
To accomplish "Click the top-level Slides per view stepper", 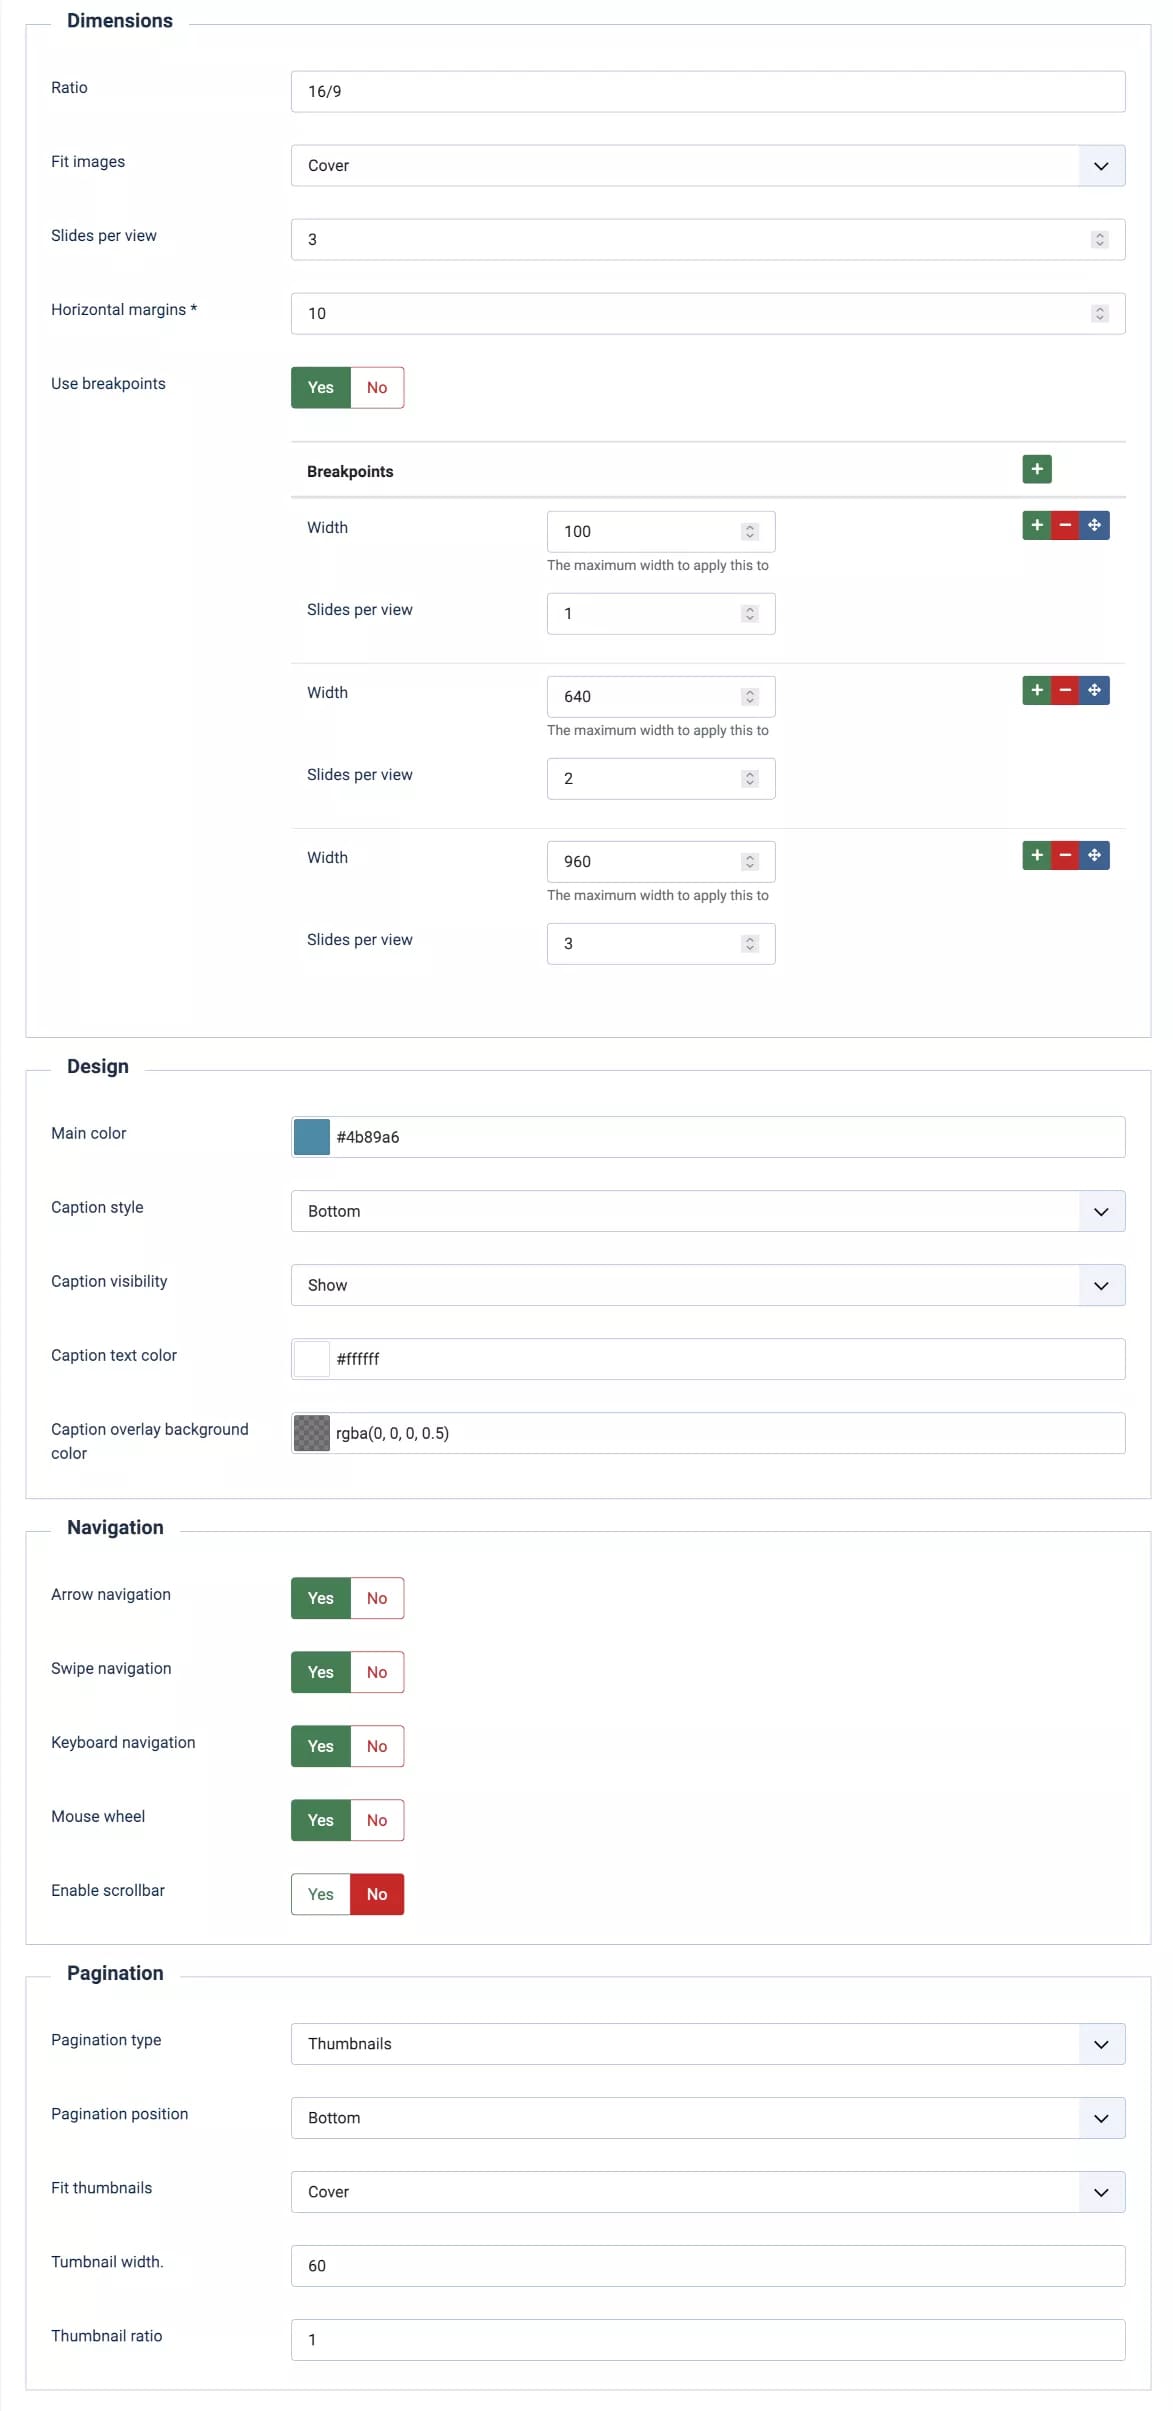I will pos(1099,240).
